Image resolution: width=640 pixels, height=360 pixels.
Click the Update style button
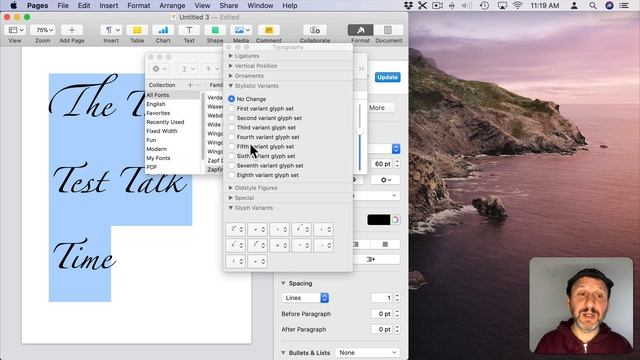coord(387,77)
